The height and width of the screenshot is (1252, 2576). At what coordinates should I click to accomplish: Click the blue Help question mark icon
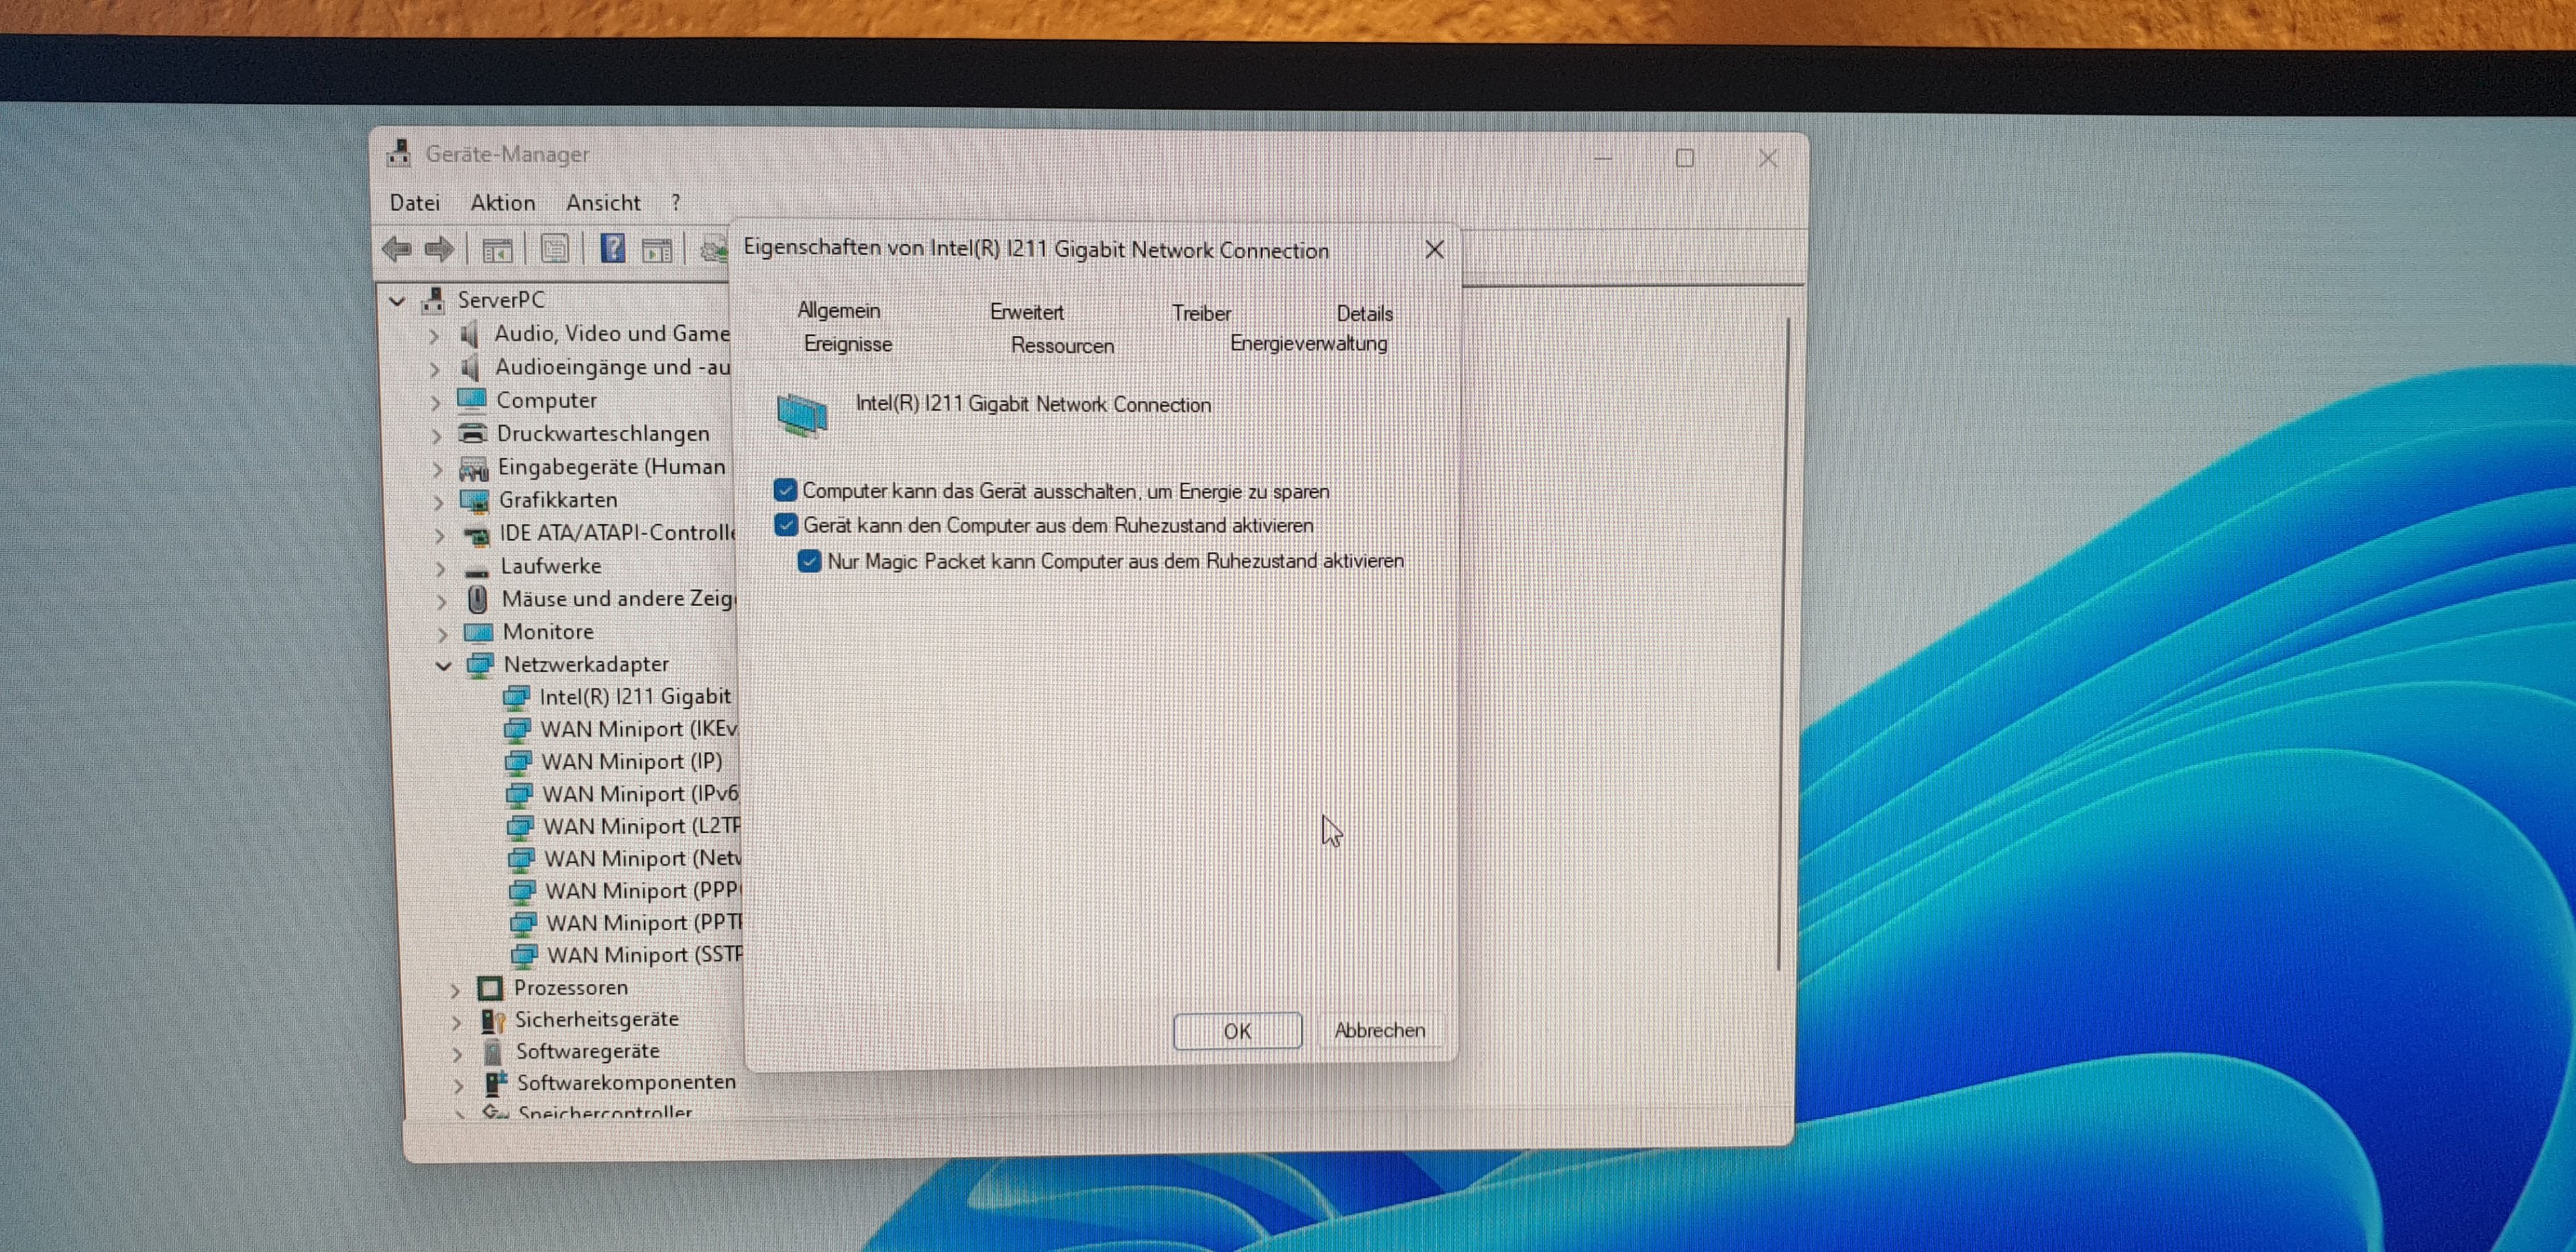pos(612,248)
